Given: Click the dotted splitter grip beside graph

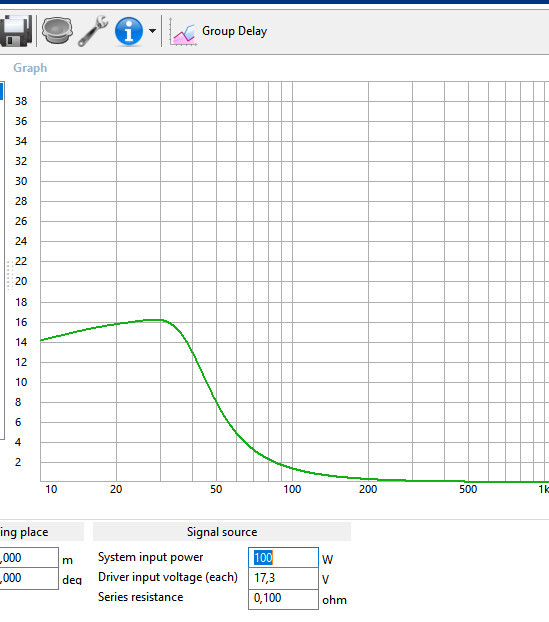Looking at the screenshot, I should coord(10,275).
